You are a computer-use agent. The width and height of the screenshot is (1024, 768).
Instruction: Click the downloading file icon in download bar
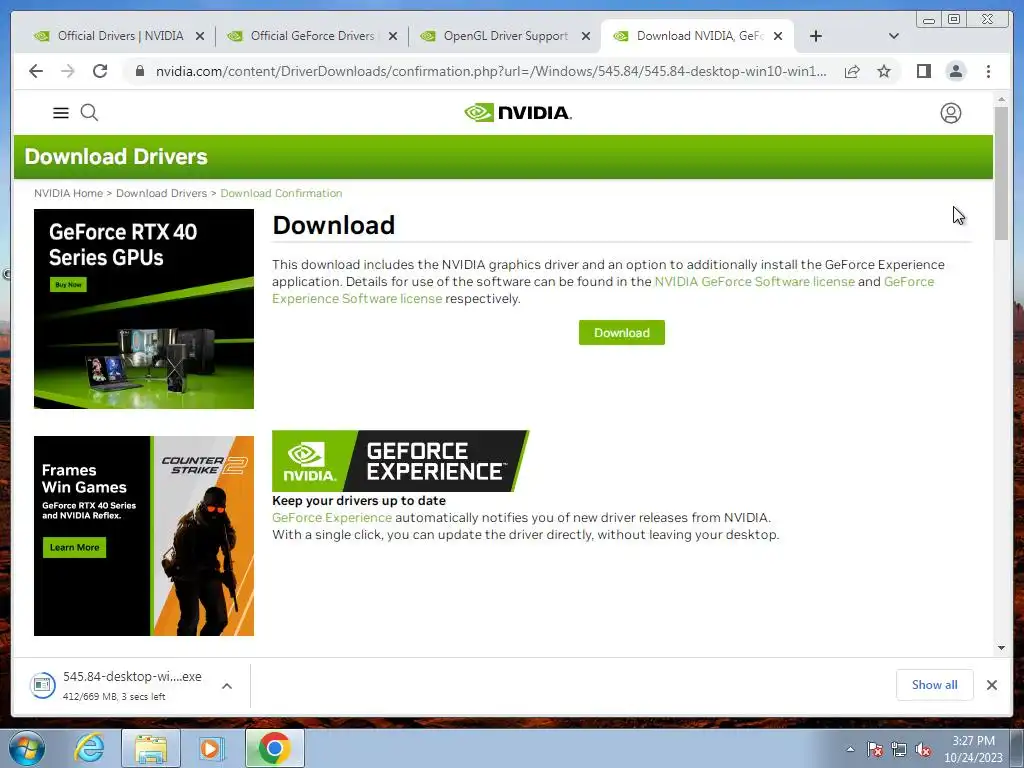click(x=42, y=685)
